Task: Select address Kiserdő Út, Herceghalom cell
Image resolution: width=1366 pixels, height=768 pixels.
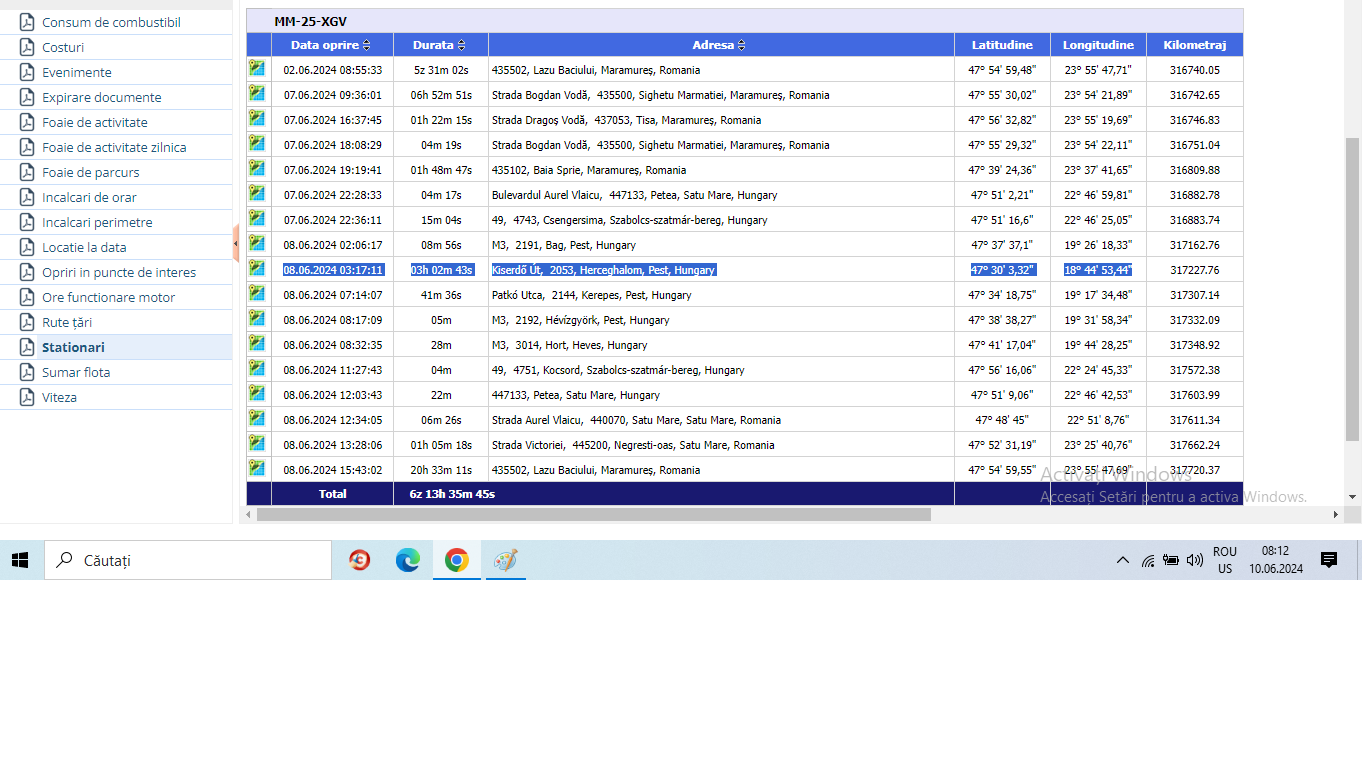Action: coord(720,270)
